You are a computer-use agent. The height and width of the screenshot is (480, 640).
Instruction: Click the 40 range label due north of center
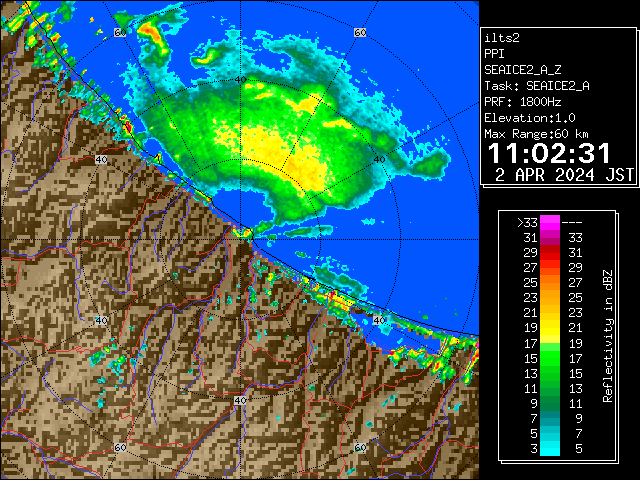pos(240,80)
